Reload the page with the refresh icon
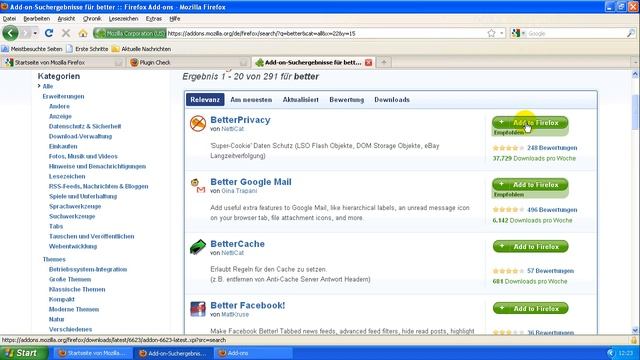This screenshot has height=360, width=640. tap(49, 33)
